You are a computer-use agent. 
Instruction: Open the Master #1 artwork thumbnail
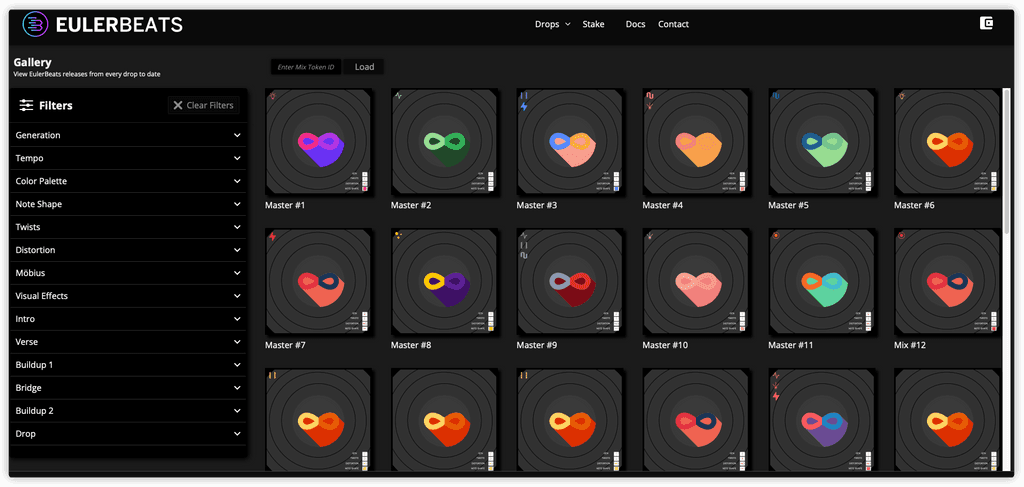(319, 142)
